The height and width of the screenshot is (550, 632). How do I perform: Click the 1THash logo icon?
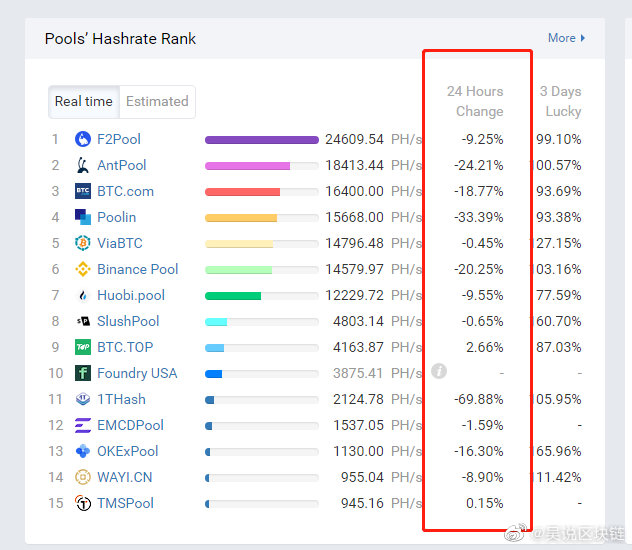[x=83, y=399]
